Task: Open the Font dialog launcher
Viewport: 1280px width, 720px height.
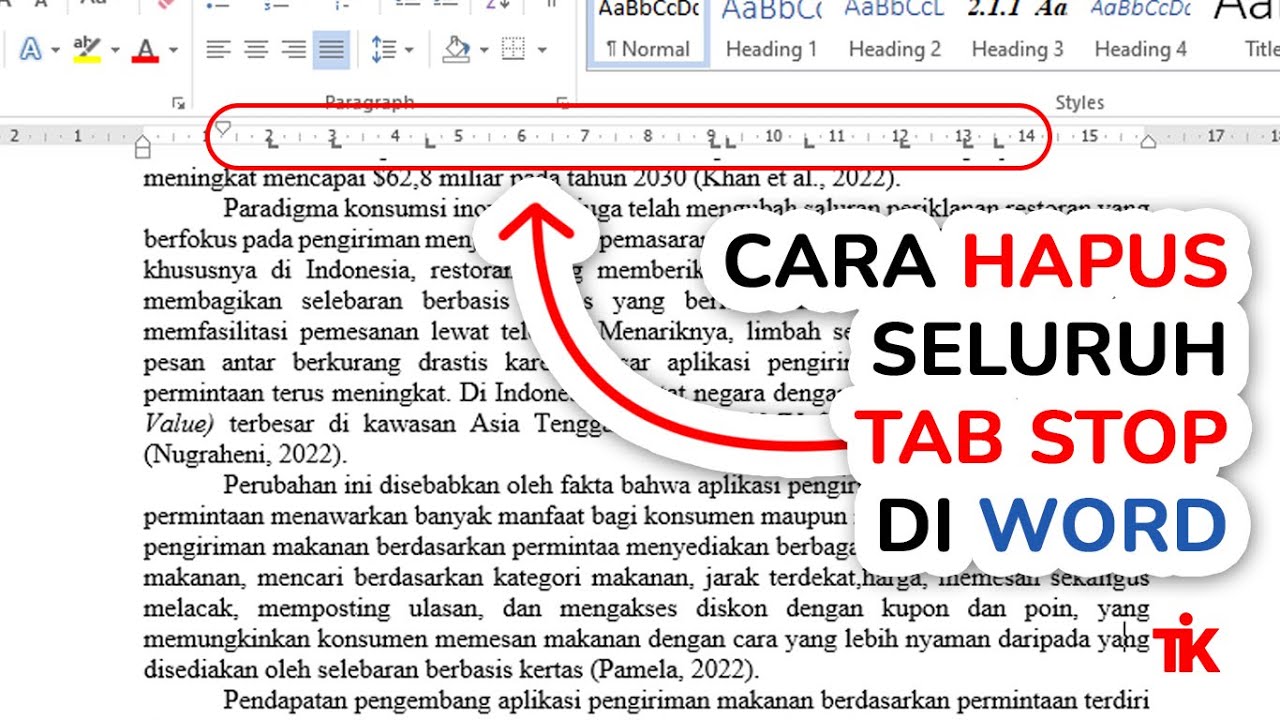Action: coord(179,103)
